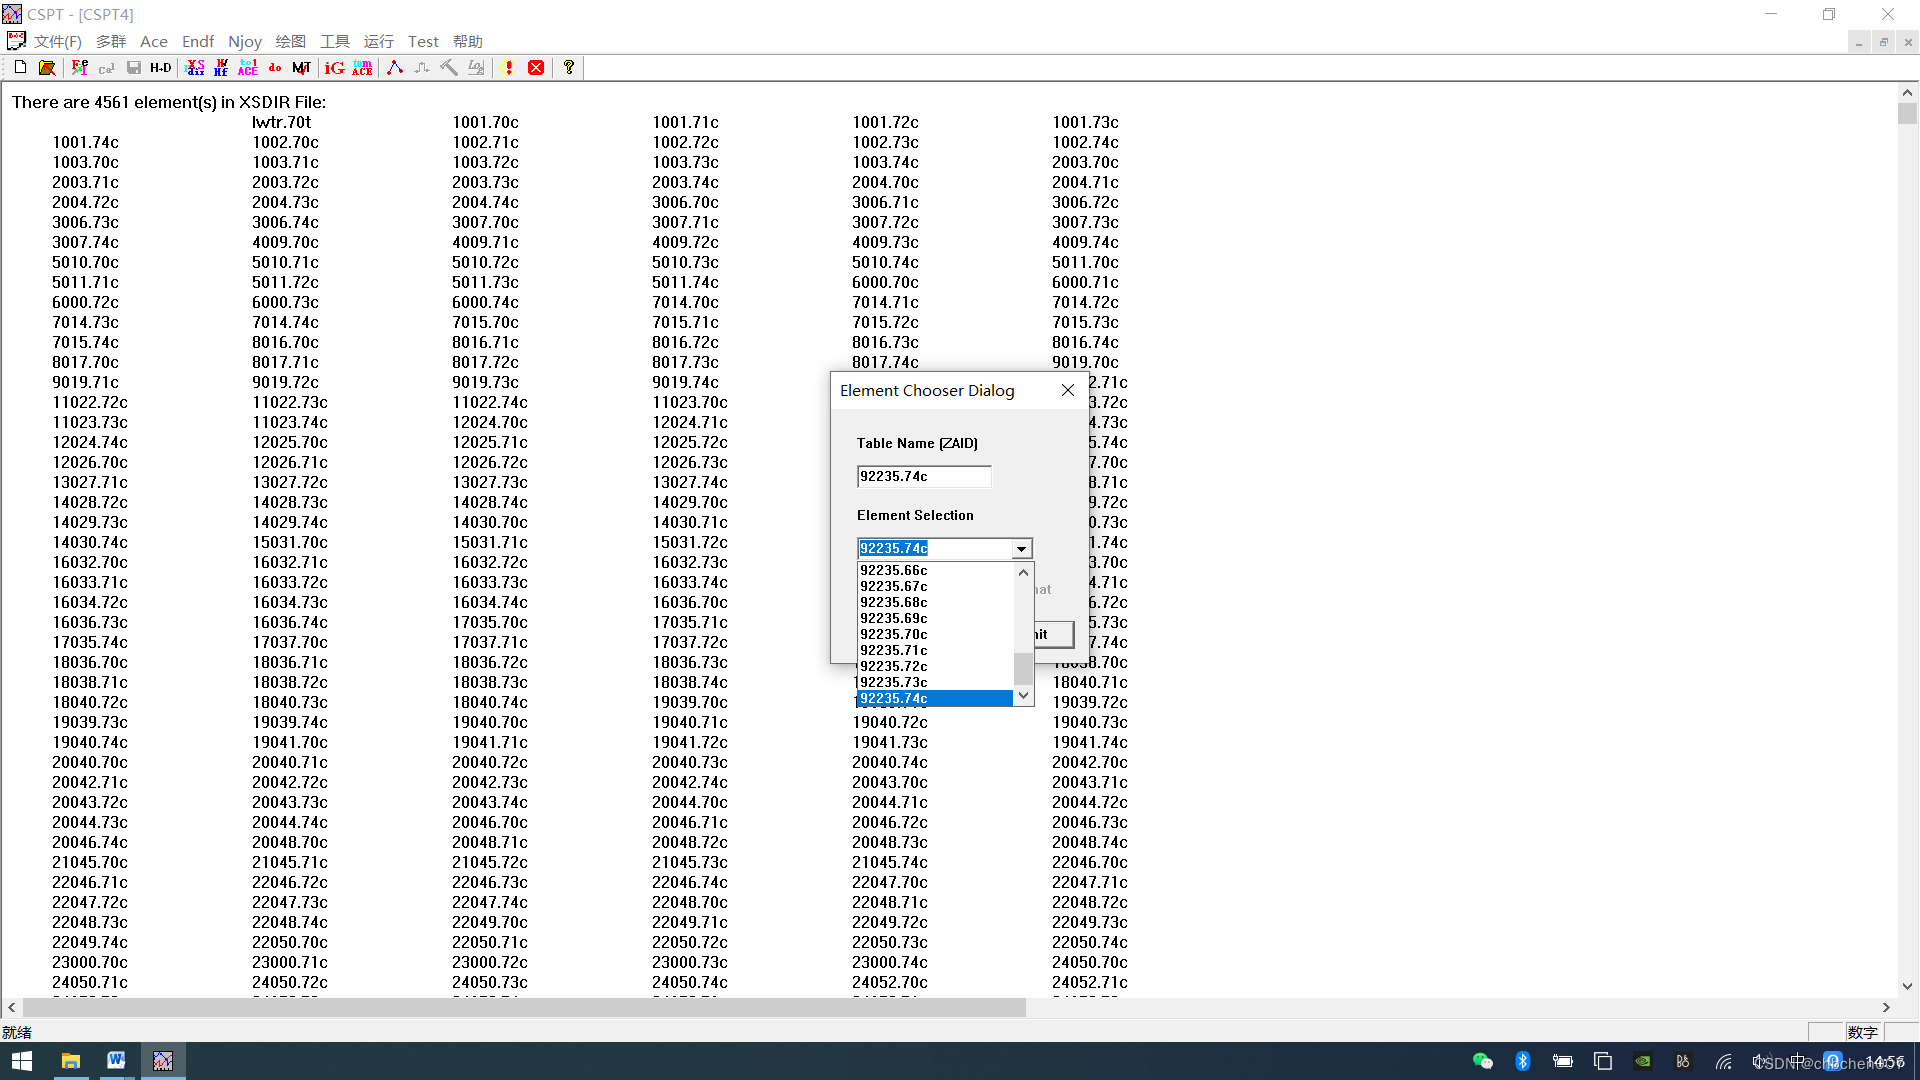Click the yellow question mark help icon
Viewport: 1920px width, 1080px height.
[x=569, y=67]
